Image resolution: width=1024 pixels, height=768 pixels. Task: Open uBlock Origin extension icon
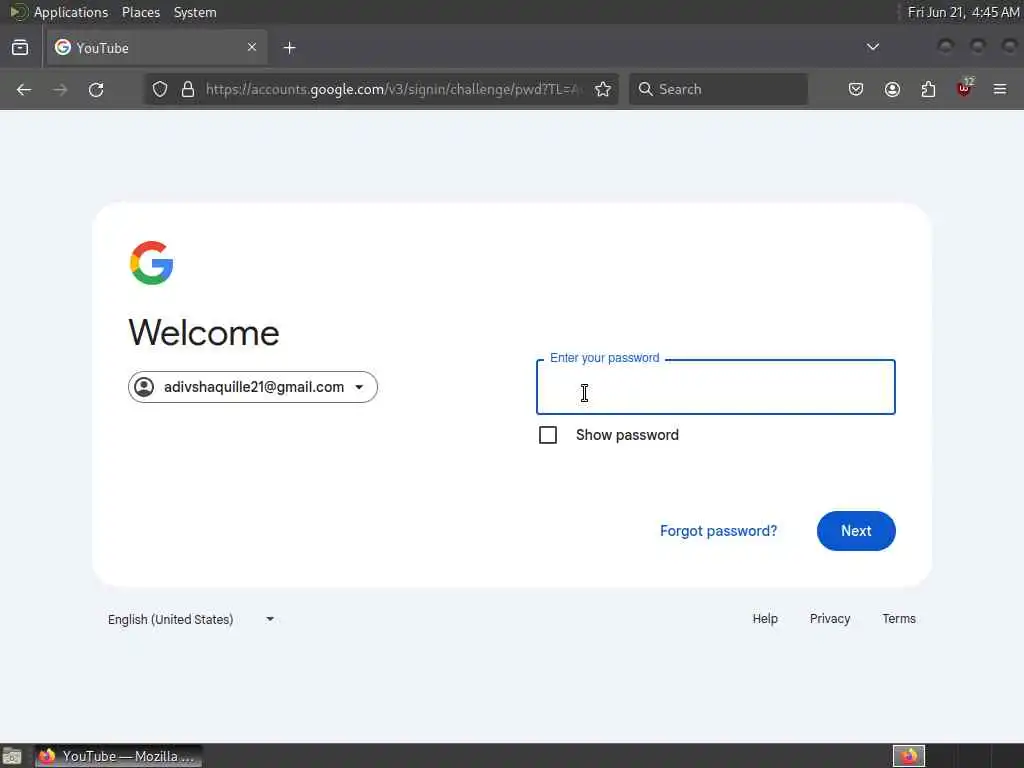click(x=964, y=88)
